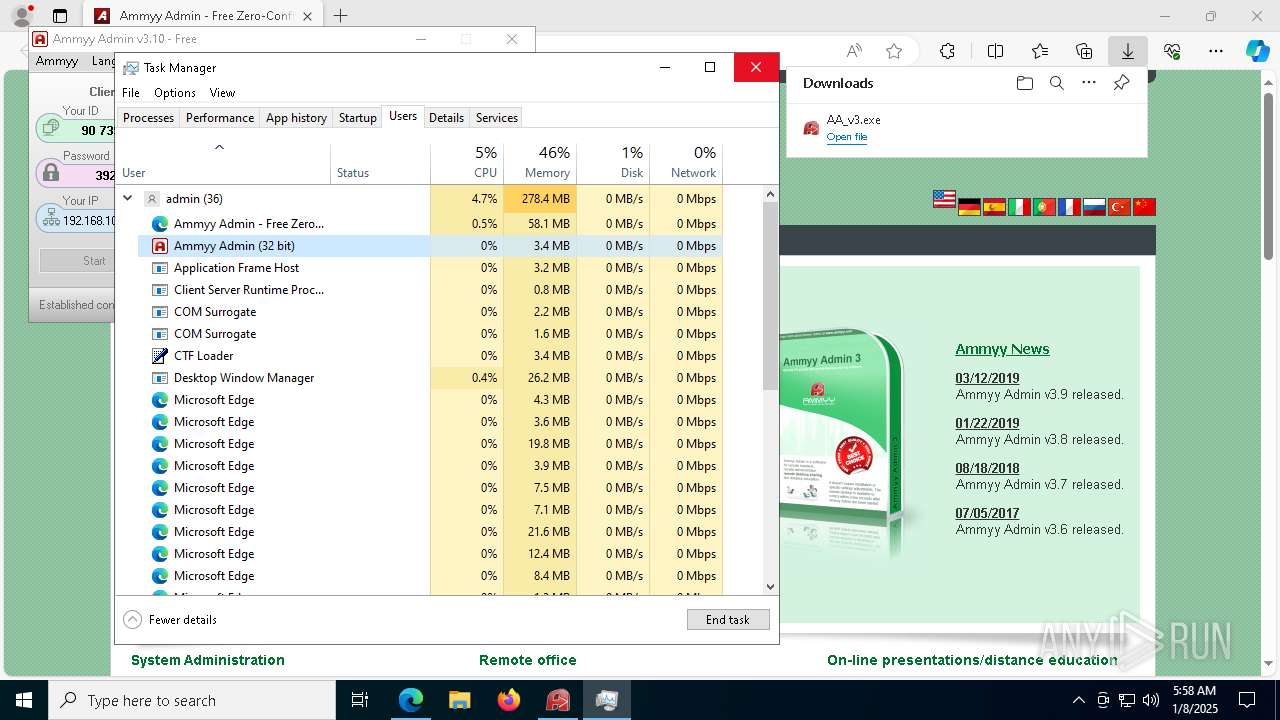1280x720 pixels.
Task: Click the Windows Start button
Action: click(x=24, y=700)
